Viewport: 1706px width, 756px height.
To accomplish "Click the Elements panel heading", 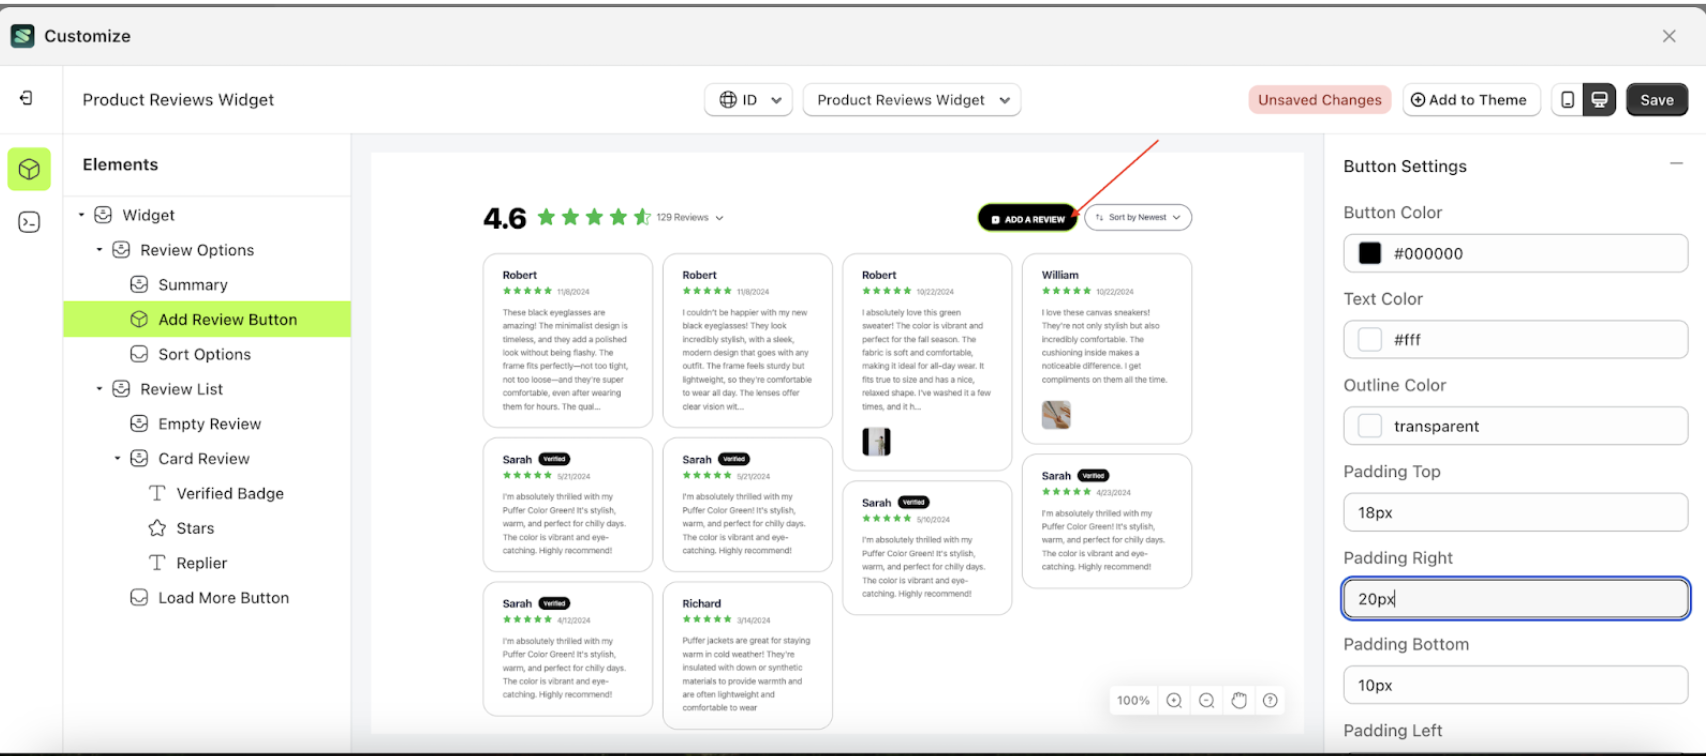I will point(120,165).
